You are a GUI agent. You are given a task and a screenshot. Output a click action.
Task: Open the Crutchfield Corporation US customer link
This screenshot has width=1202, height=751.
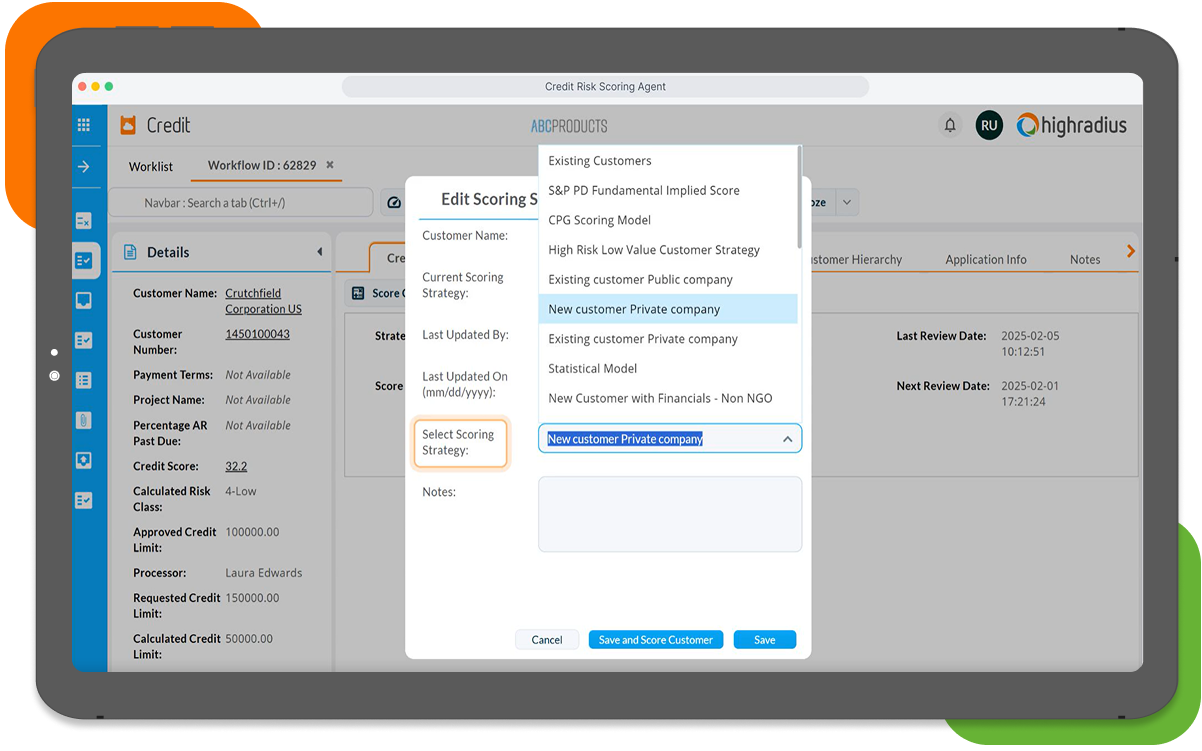tap(263, 301)
